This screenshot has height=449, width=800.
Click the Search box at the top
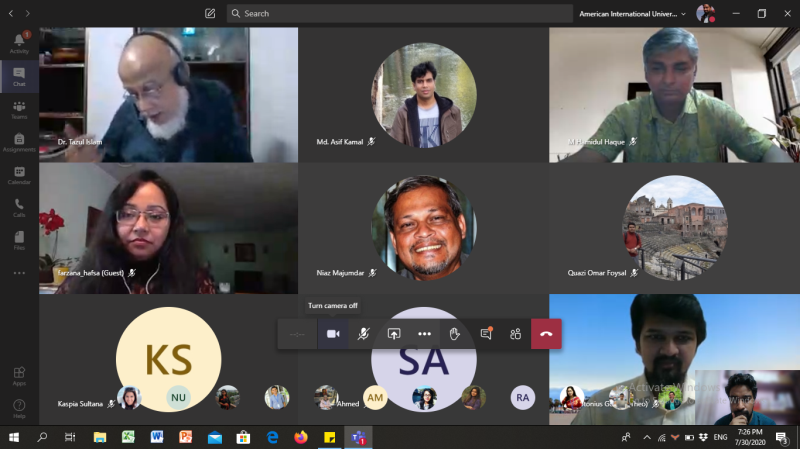click(400, 14)
